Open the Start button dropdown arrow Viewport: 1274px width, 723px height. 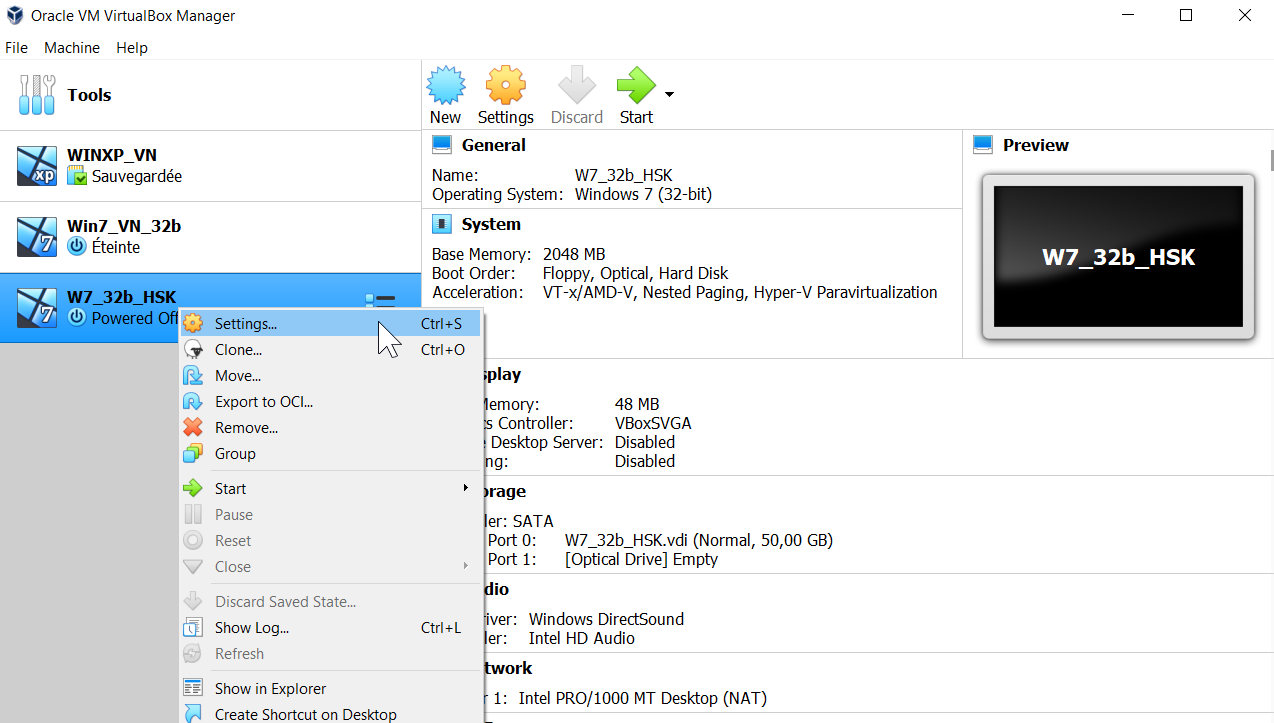[x=669, y=95]
